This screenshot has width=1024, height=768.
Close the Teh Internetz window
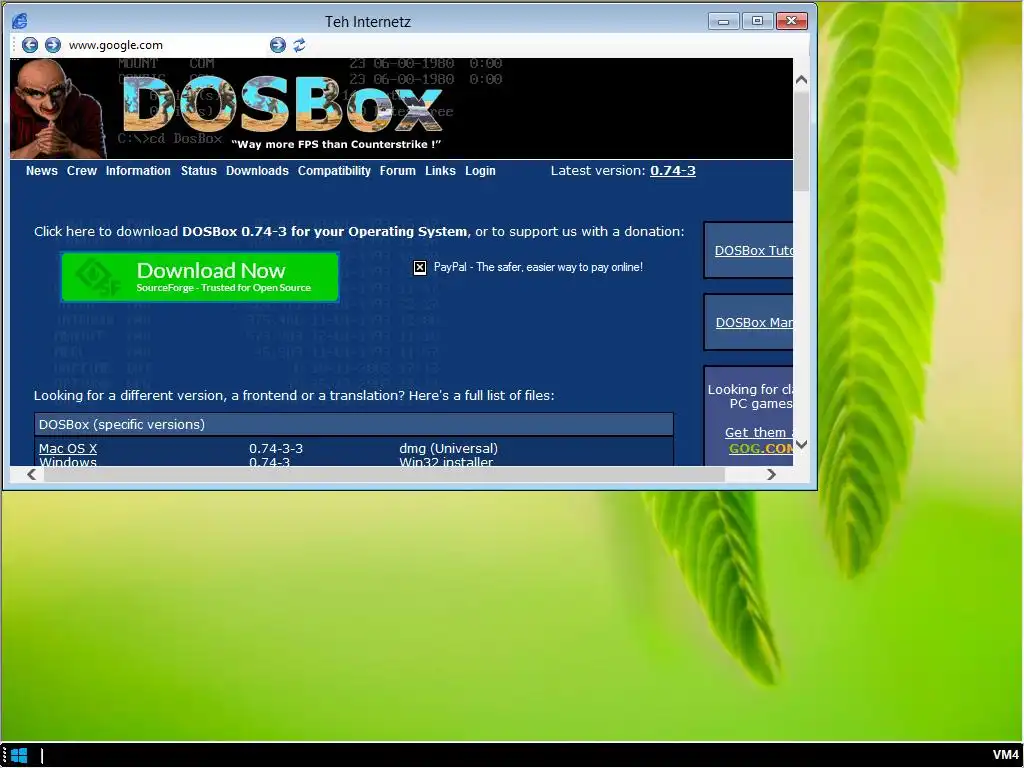(792, 22)
